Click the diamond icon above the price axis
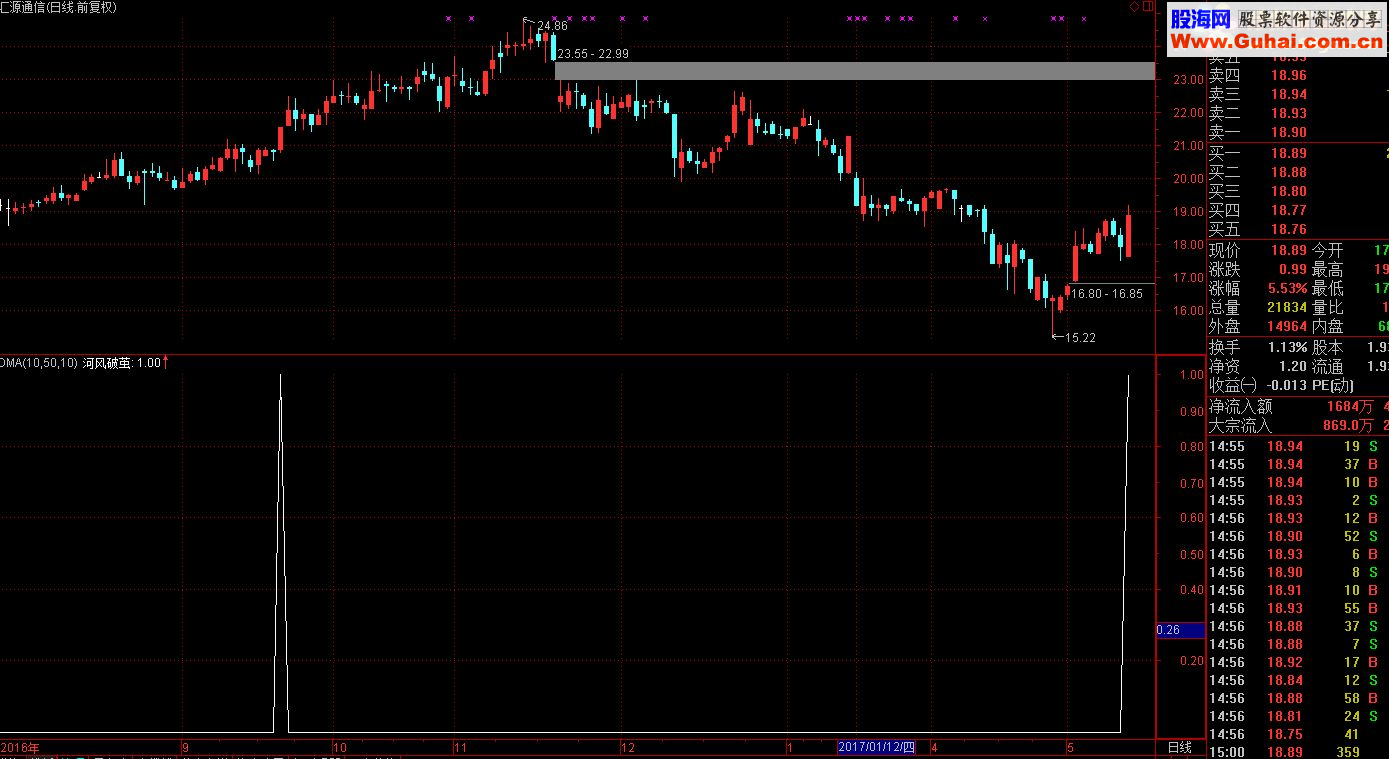Image resolution: width=1389 pixels, height=759 pixels. (1134, 7)
